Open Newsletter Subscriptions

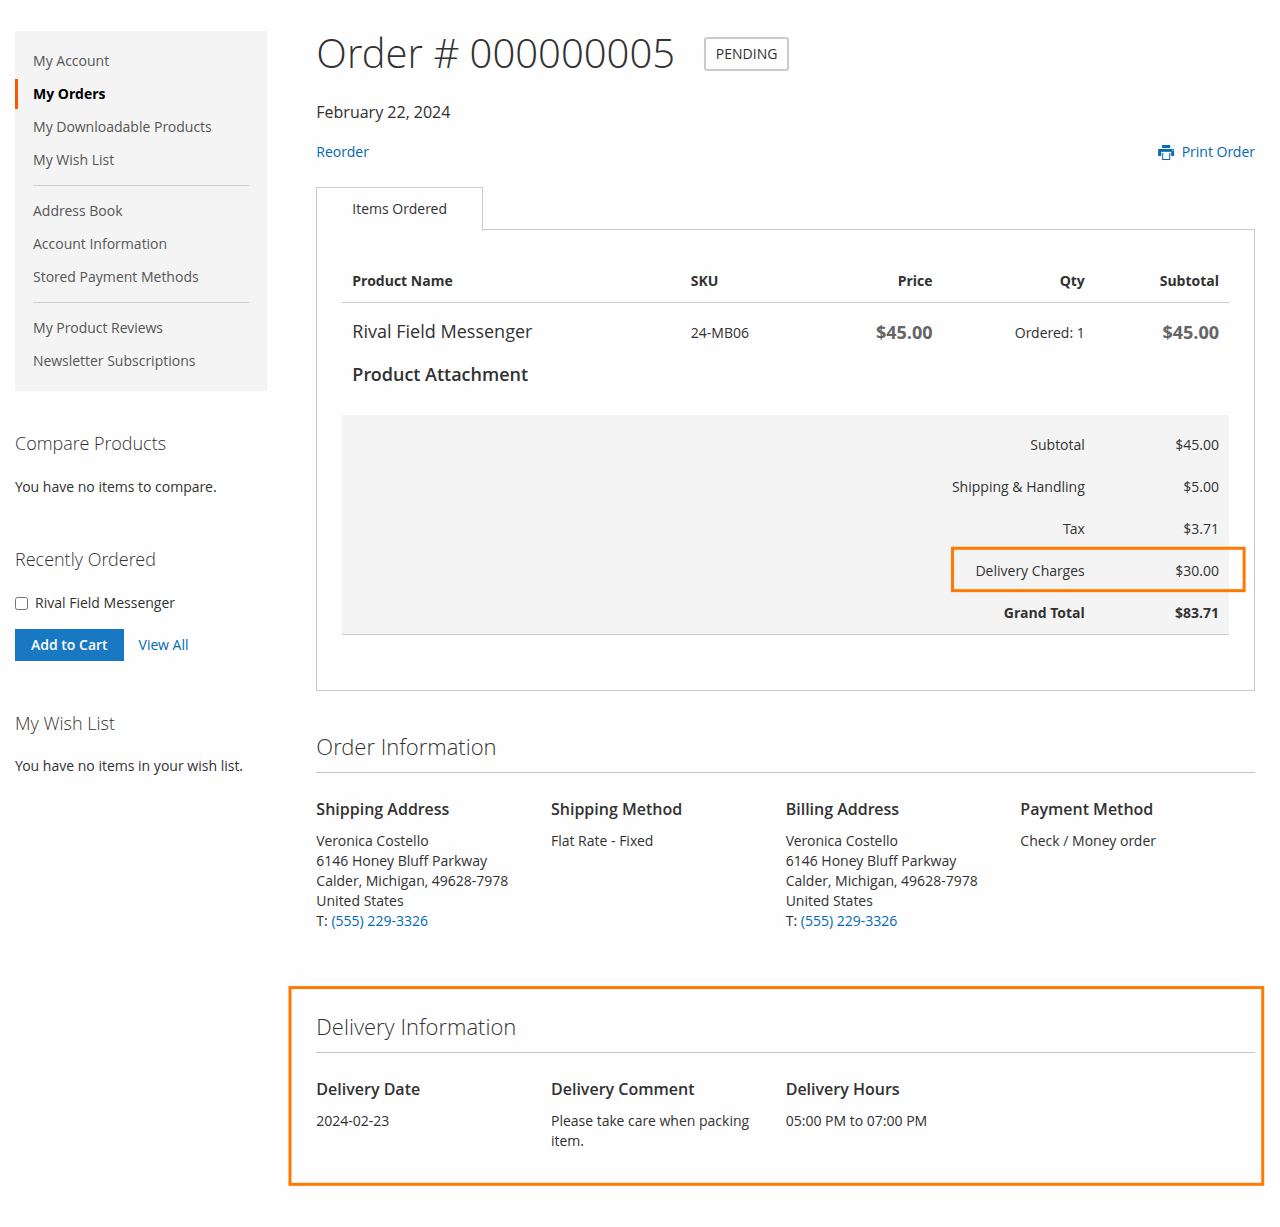pyautogui.click(x=114, y=361)
